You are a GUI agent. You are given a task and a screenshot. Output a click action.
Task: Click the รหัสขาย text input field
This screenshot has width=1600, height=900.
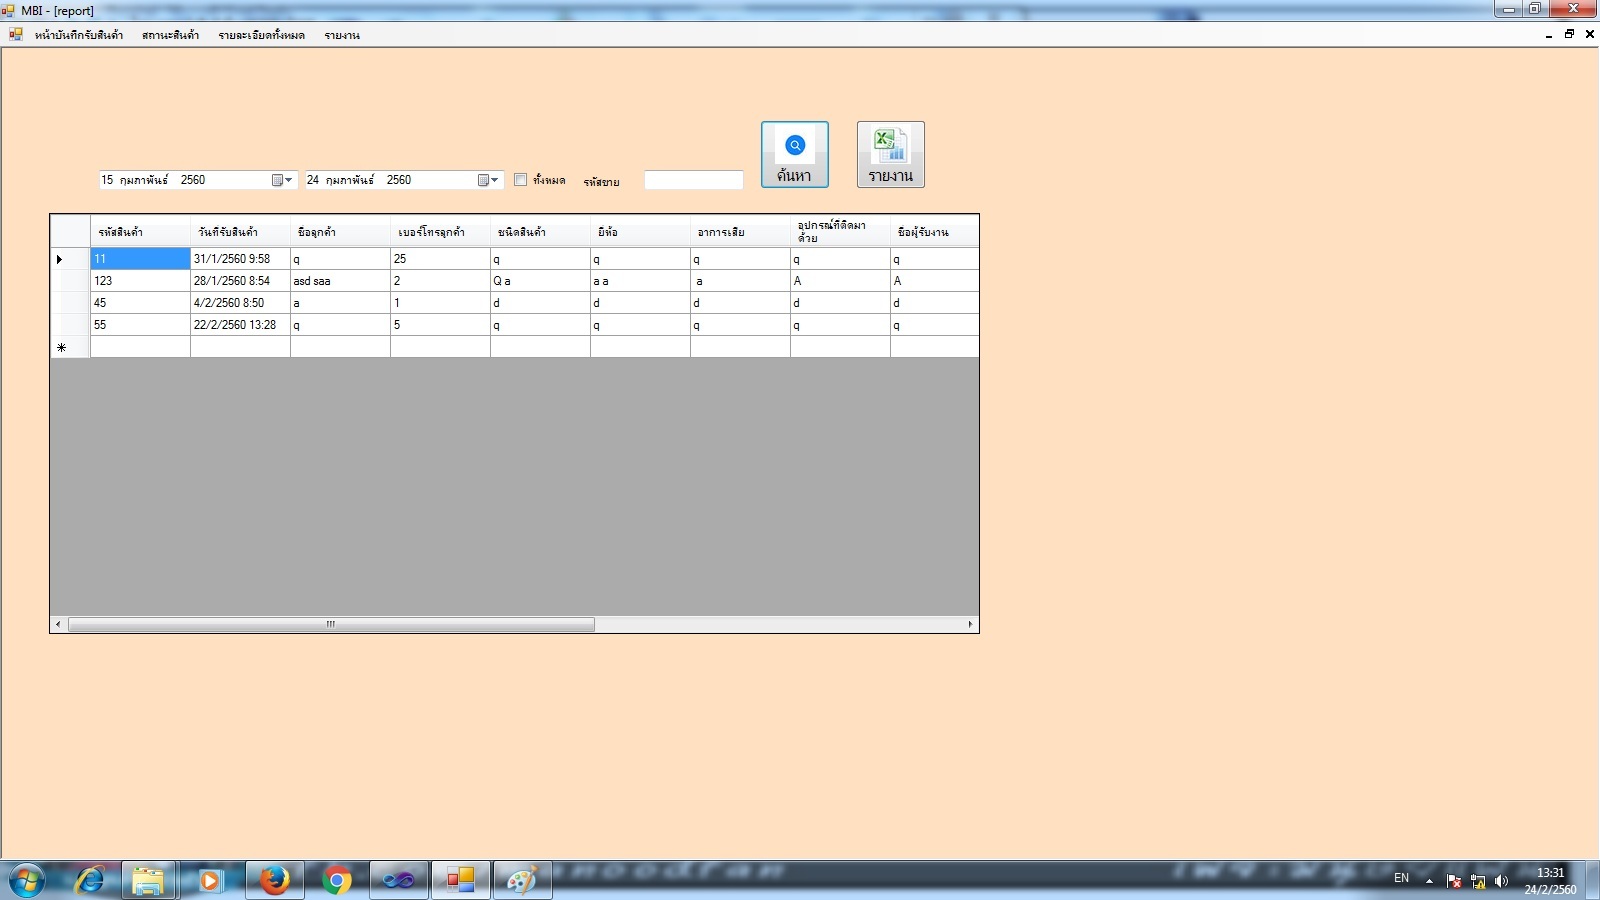pos(693,180)
